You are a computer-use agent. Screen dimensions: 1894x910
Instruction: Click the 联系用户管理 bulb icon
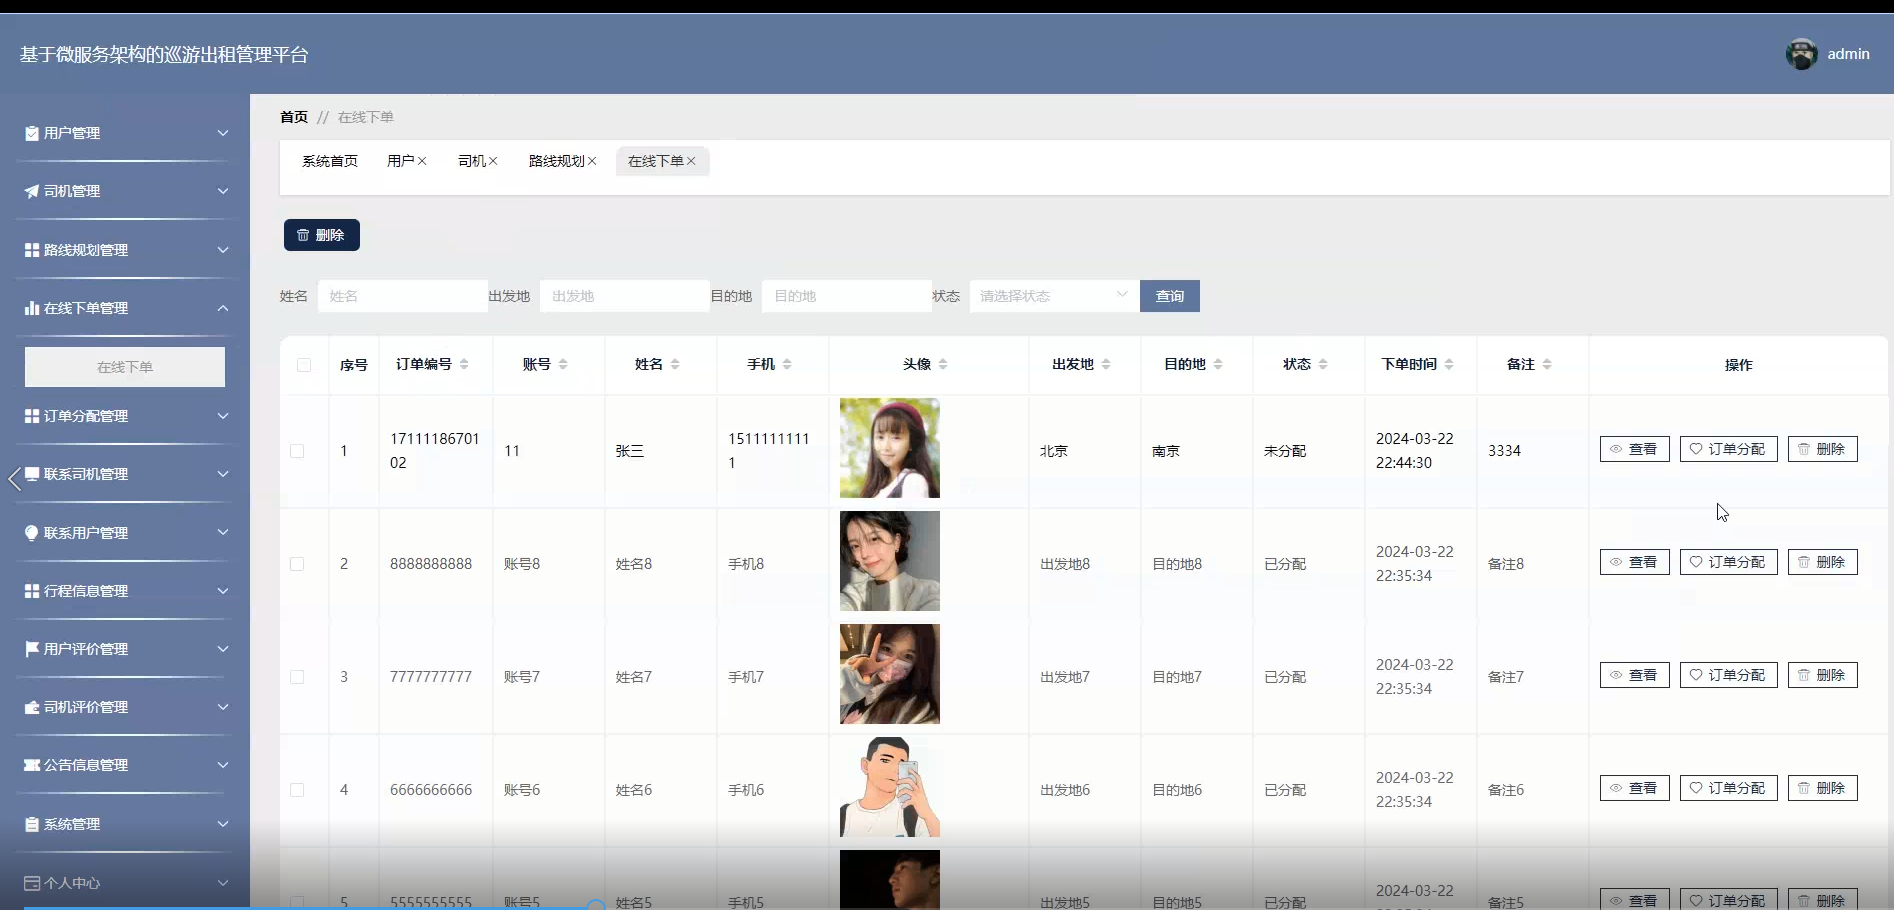coord(32,533)
